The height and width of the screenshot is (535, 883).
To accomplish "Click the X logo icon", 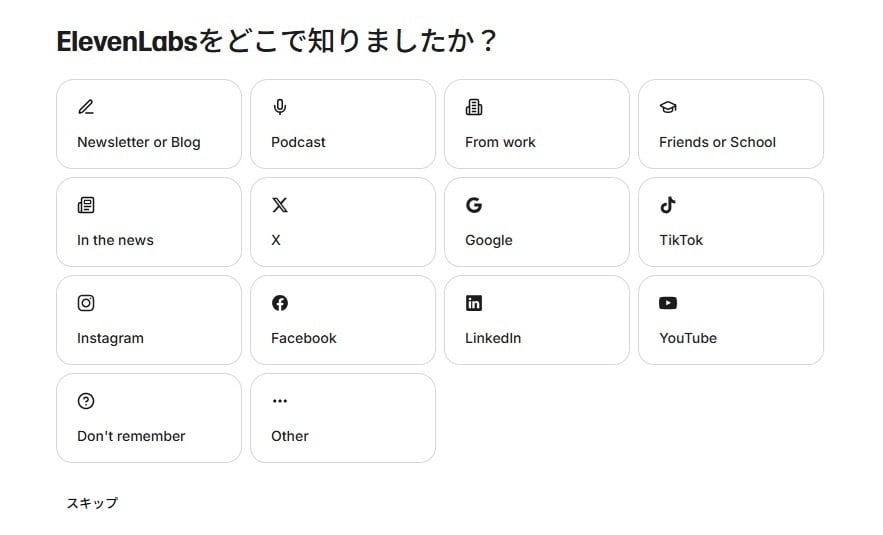I will click(x=280, y=205).
